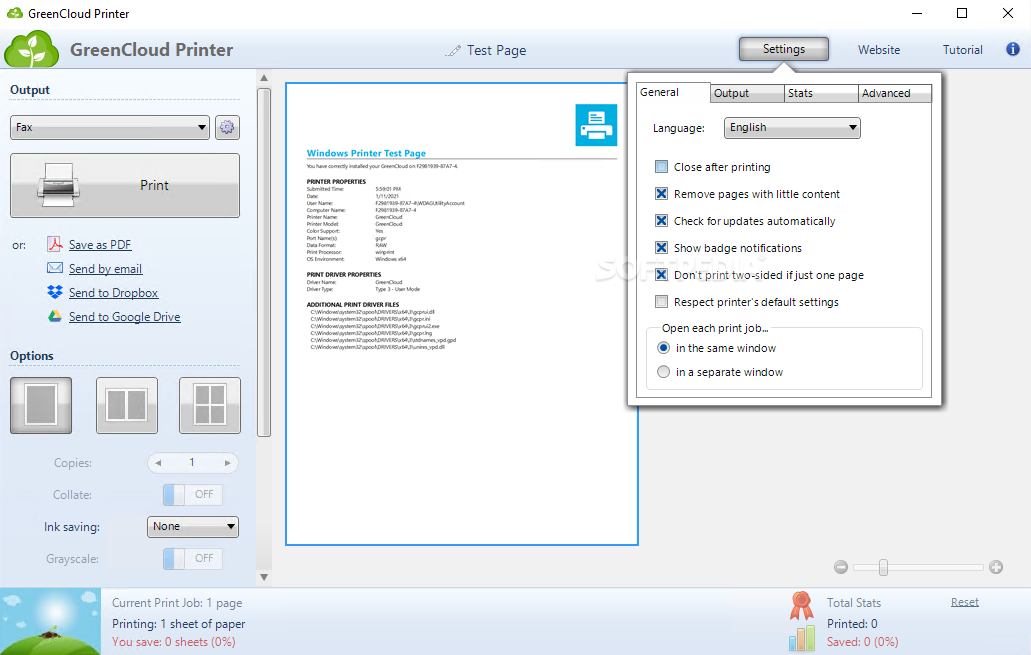Image resolution: width=1031 pixels, height=655 pixels.
Task: Click the 'You save: 0 sheets (0%)' text
Action: pyautogui.click(x=174, y=642)
